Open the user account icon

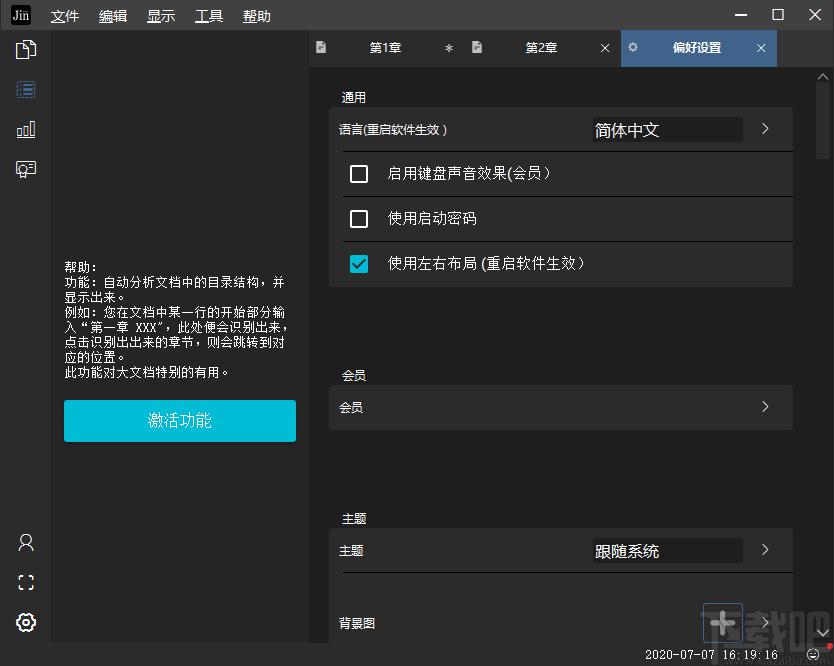[x=25, y=542]
